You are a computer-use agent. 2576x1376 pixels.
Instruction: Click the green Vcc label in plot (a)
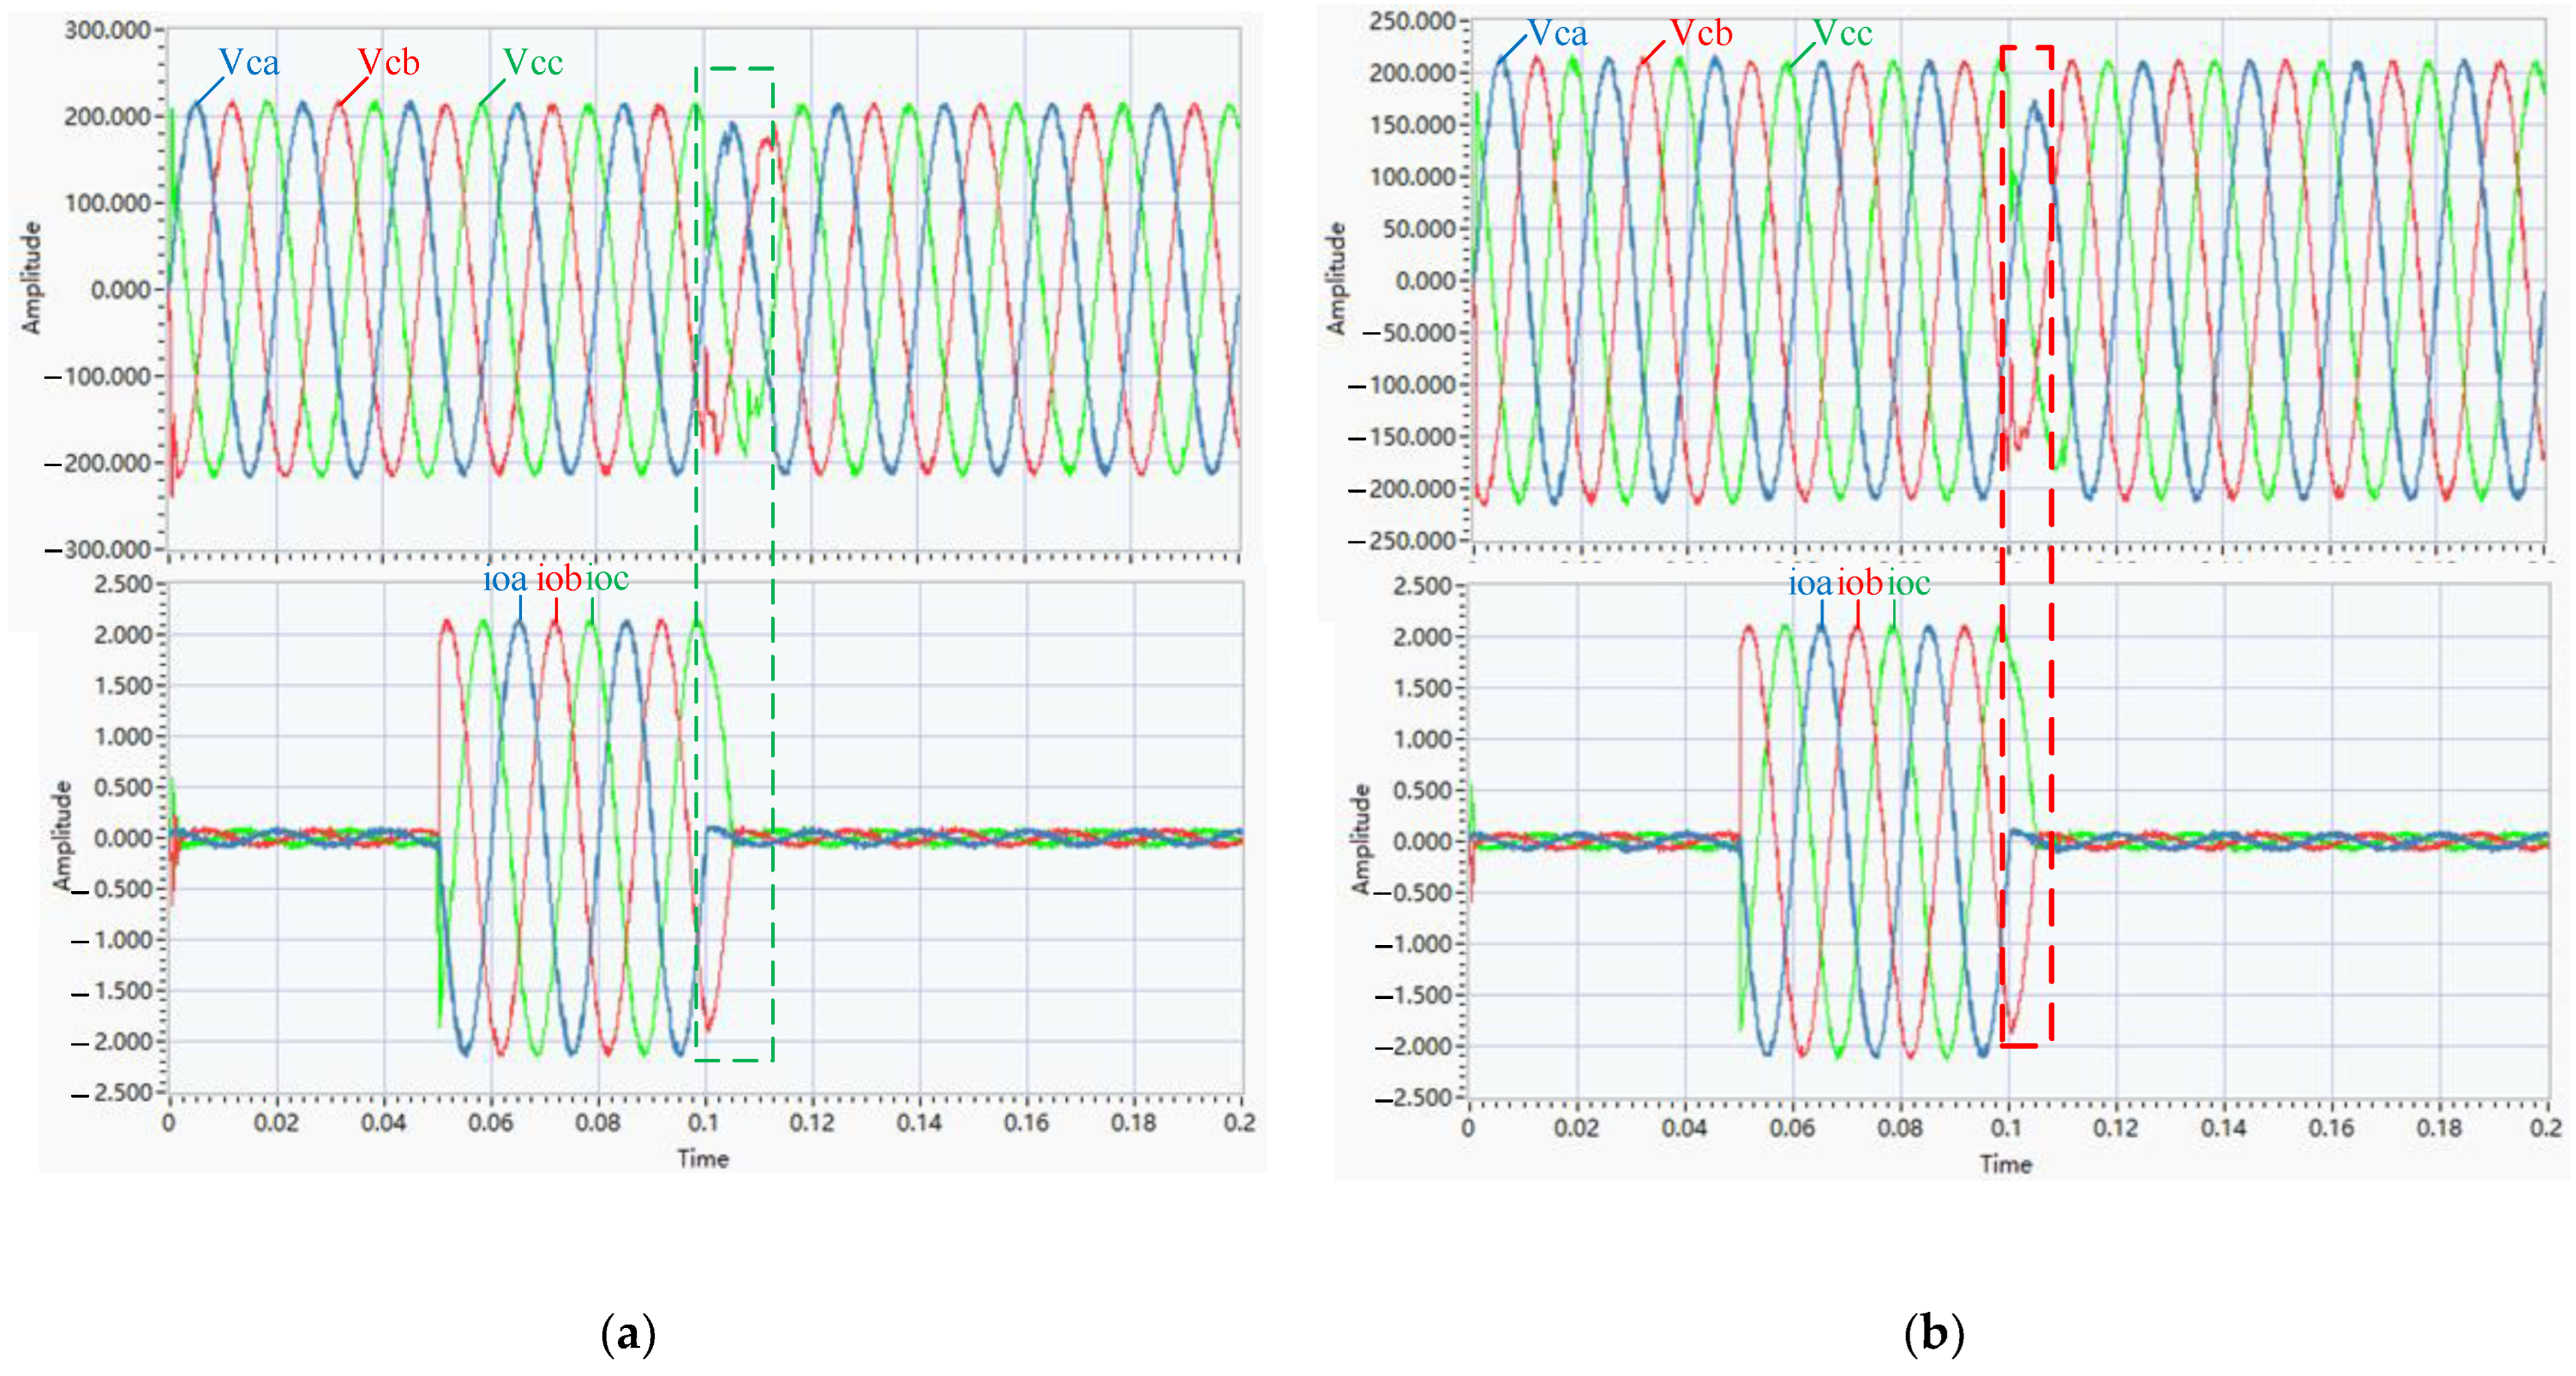click(533, 63)
